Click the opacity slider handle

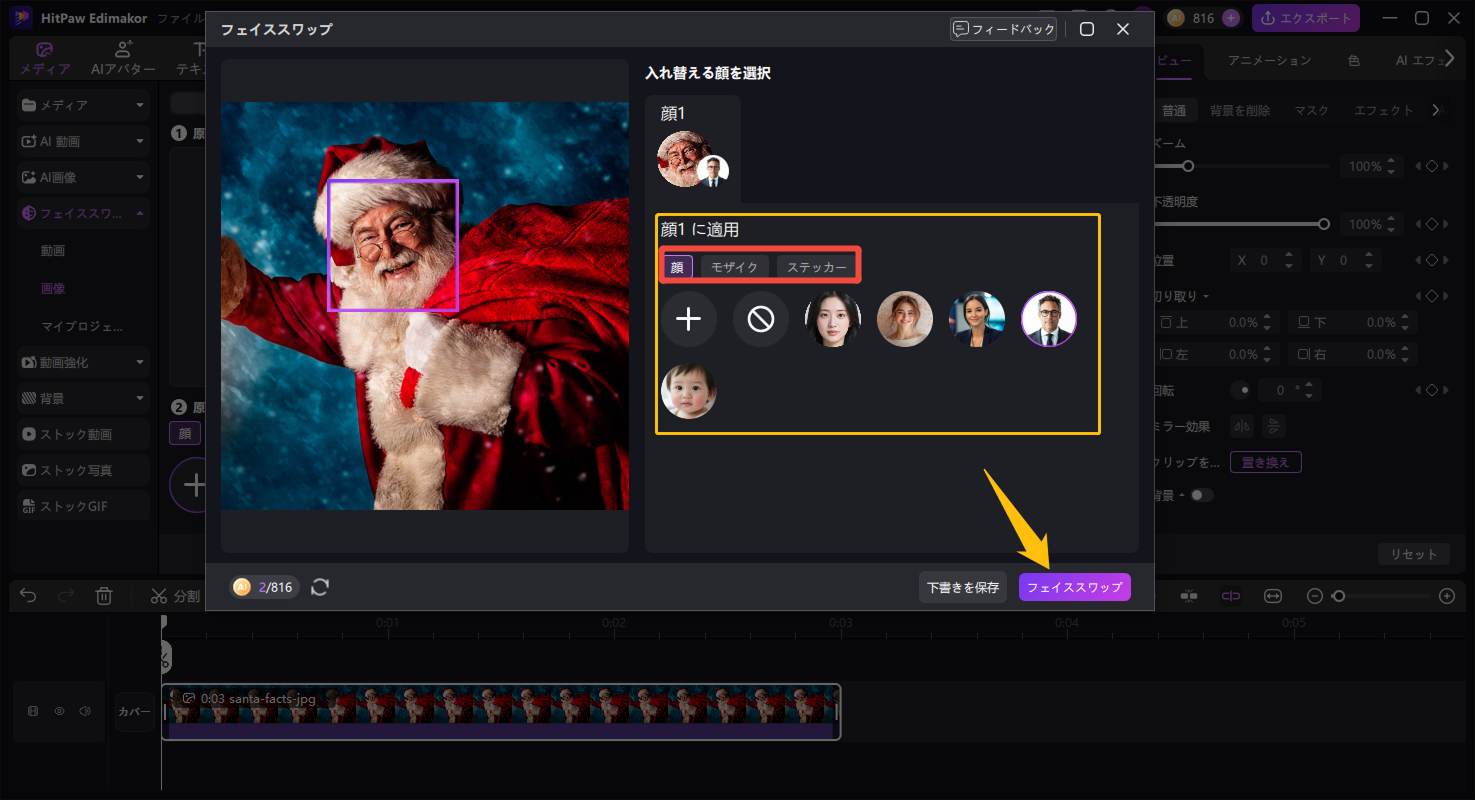pos(1324,224)
